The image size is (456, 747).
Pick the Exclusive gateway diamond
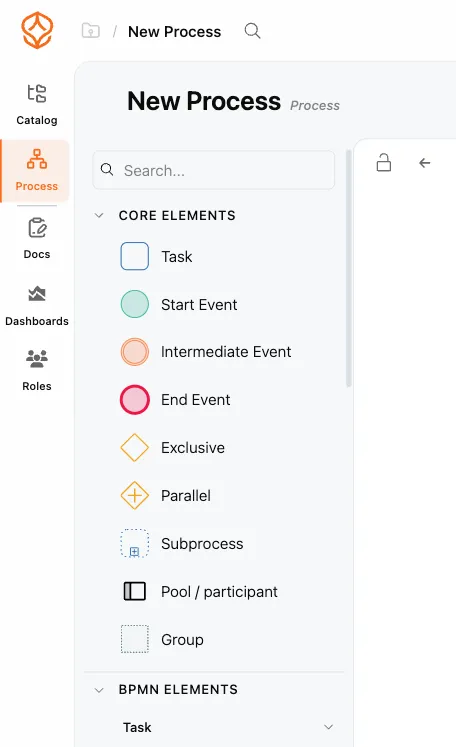134,447
